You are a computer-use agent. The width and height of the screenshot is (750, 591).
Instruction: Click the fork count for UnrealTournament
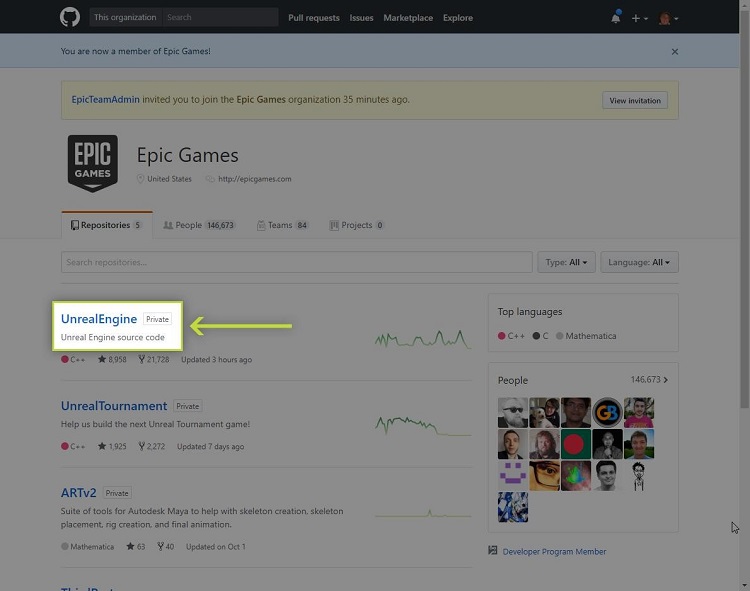pyautogui.click(x=152, y=447)
